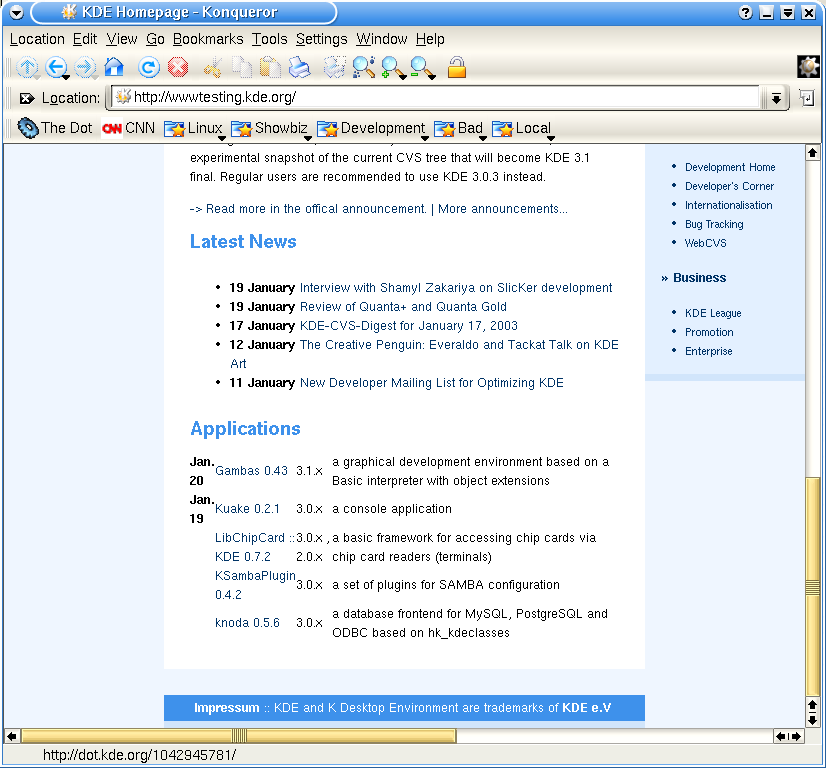Reload the page with the refresh icon
The height and width of the screenshot is (768, 826).
click(149, 67)
